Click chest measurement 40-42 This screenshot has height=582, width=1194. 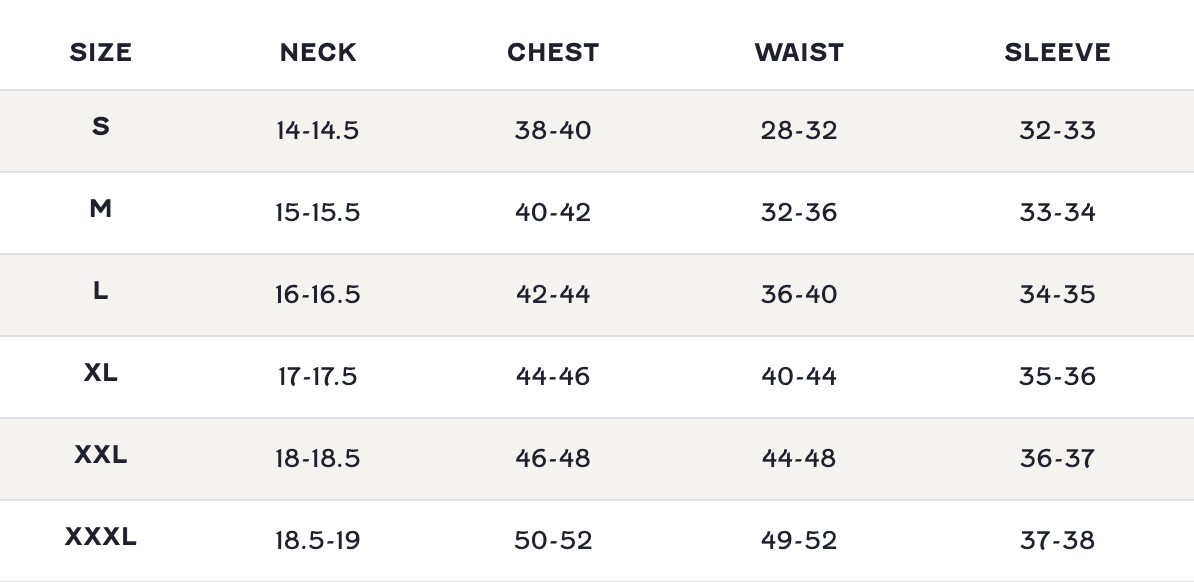pyautogui.click(x=553, y=212)
